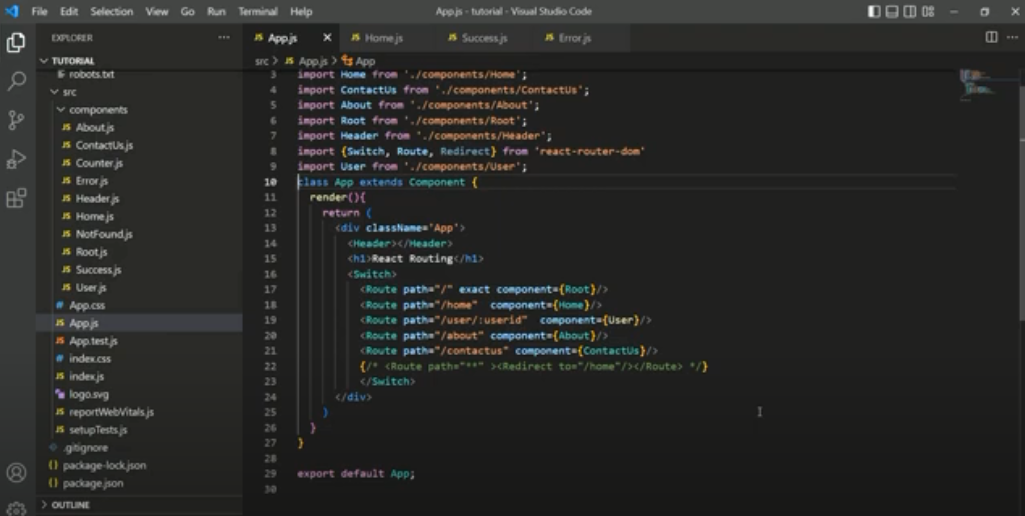Toggle the bottom panel layout icon
The image size is (1025, 516).
pyautogui.click(x=892, y=12)
